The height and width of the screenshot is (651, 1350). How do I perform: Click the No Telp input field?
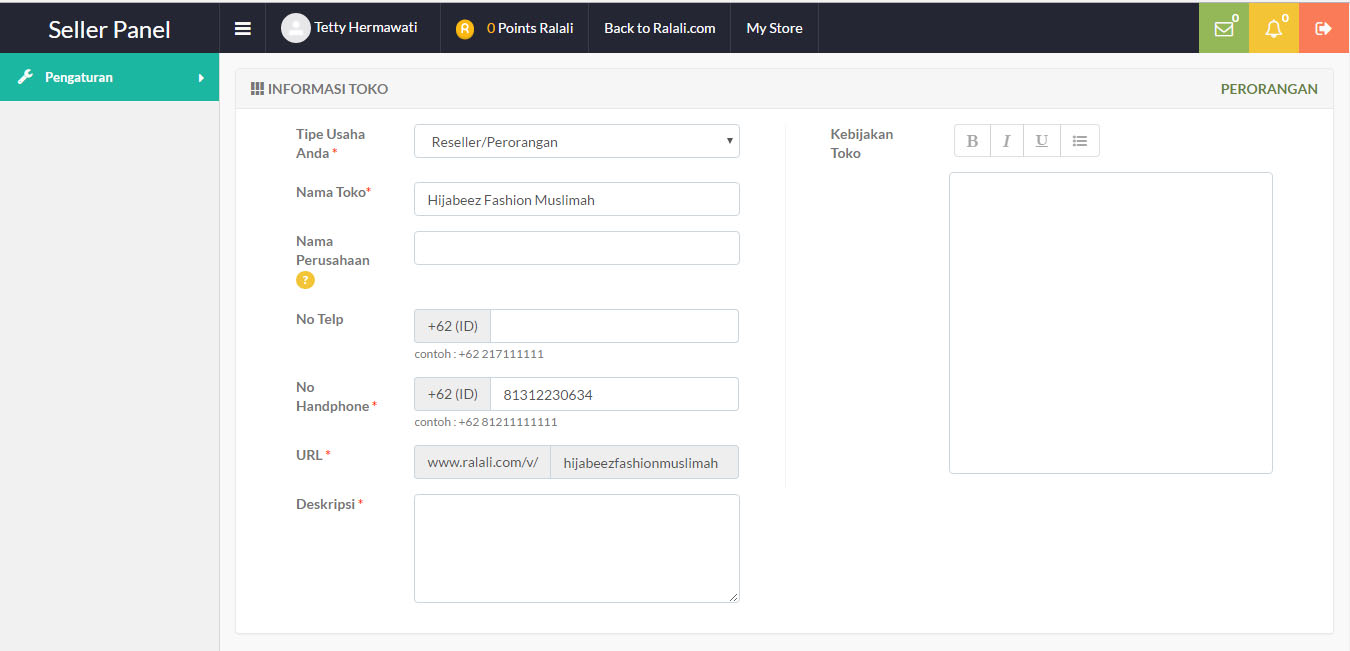614,326
